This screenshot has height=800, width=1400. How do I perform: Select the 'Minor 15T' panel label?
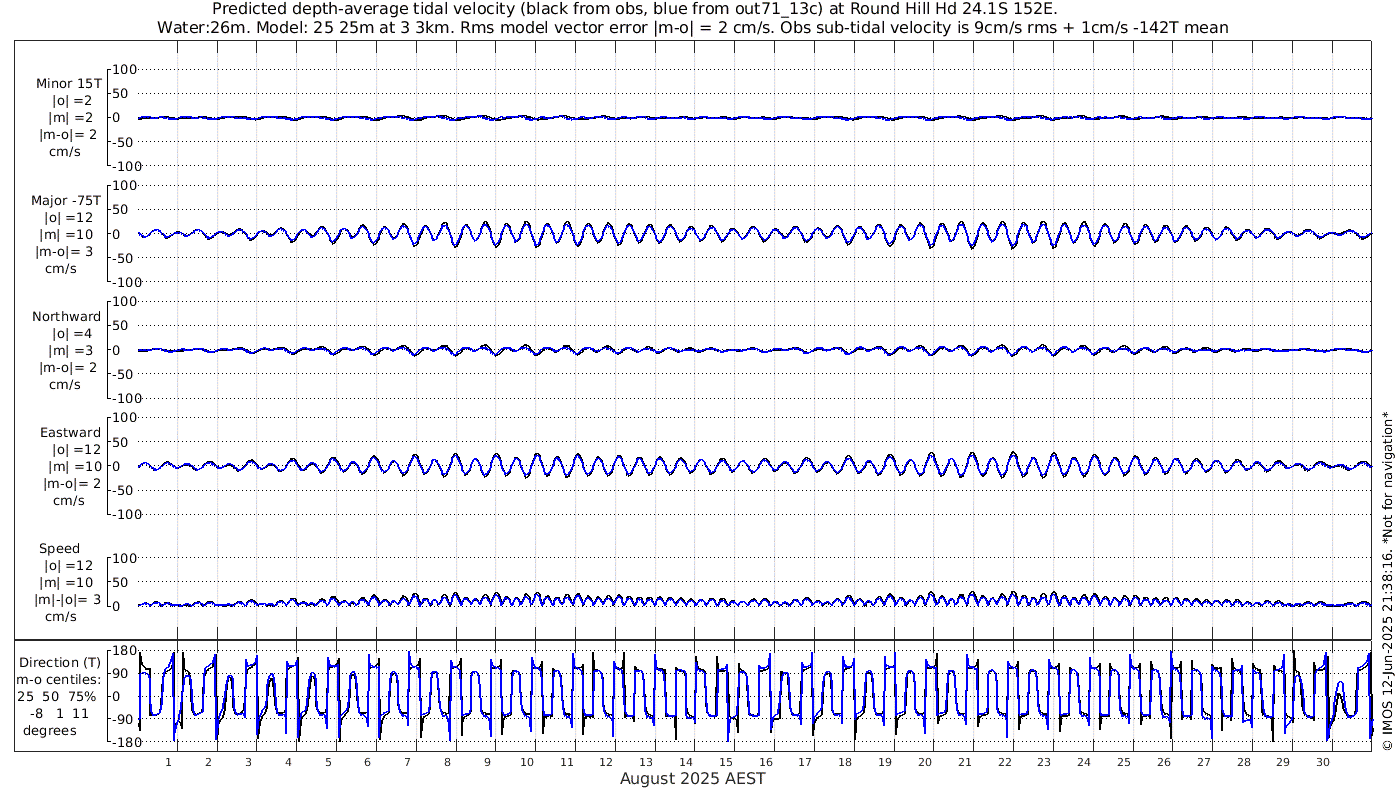pyautogui.click(x=68, y=84)
